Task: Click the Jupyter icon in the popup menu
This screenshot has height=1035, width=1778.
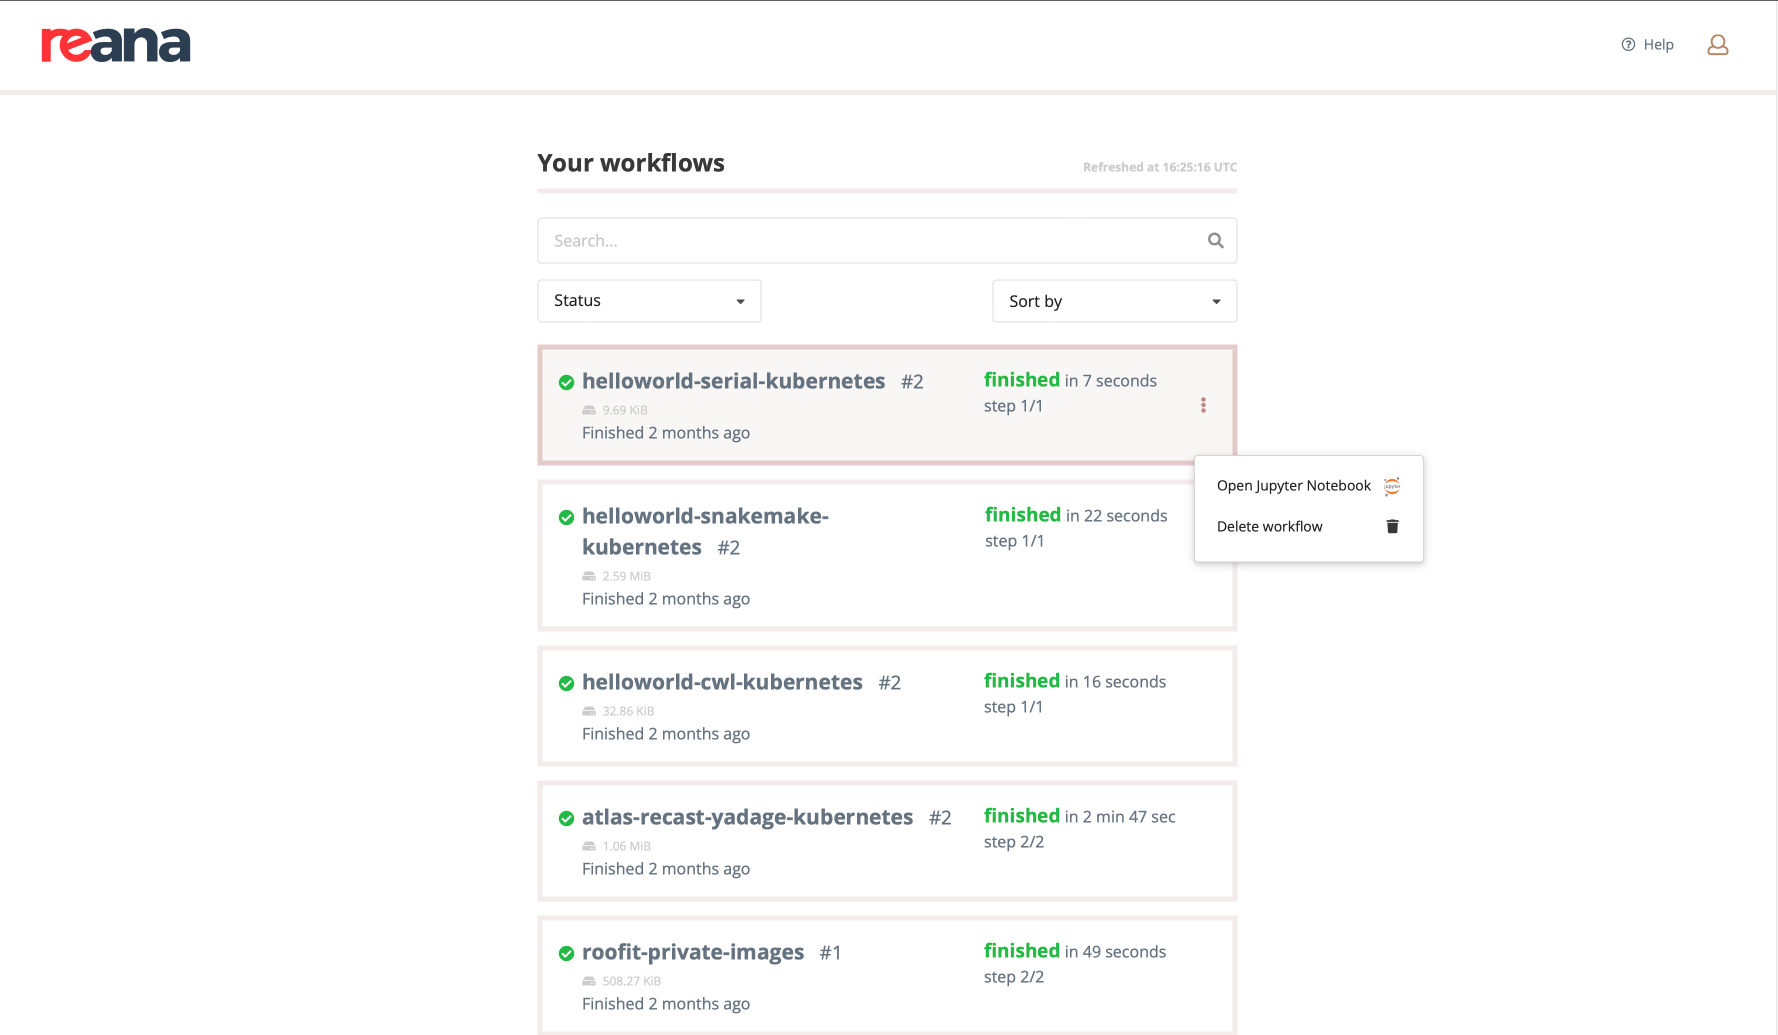Action: point(1392,486)
